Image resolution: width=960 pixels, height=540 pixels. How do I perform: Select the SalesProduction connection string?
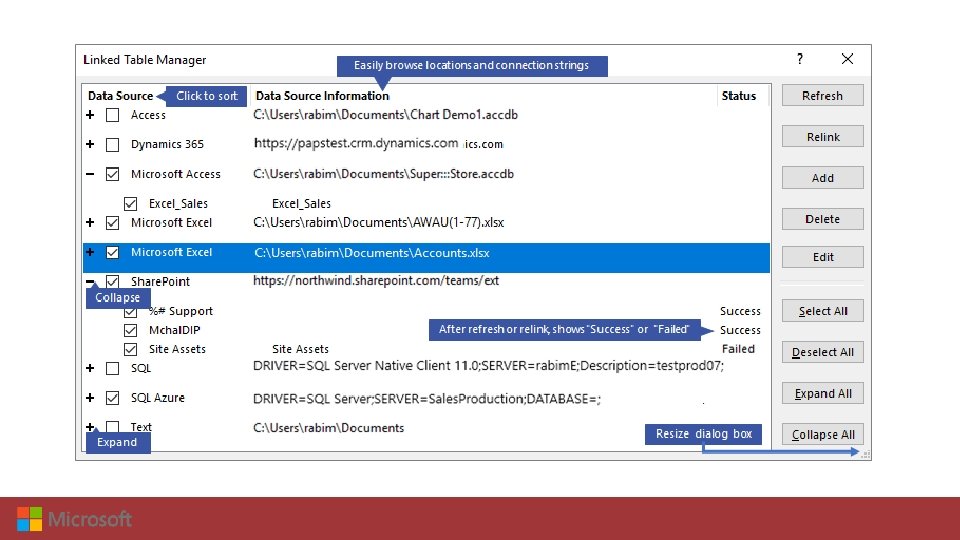[x=427, y=399]
